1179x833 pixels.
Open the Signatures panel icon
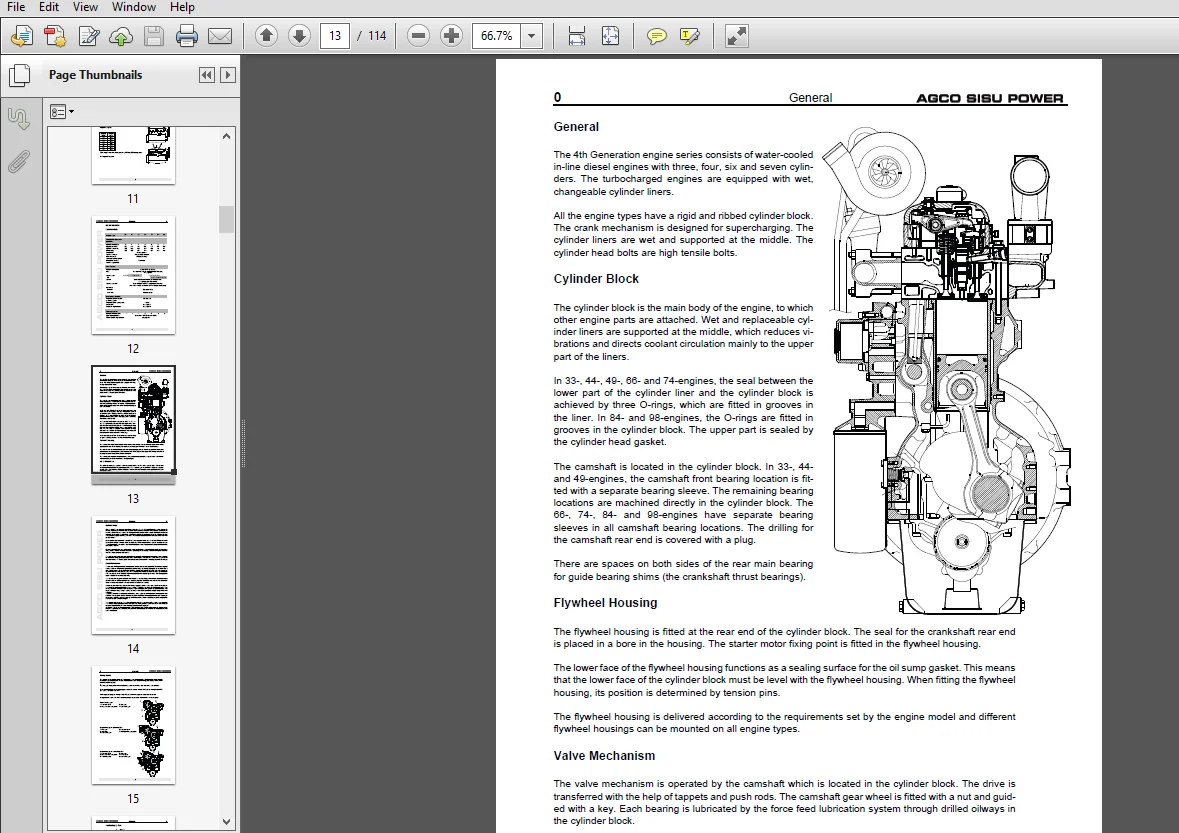point(20,118)
